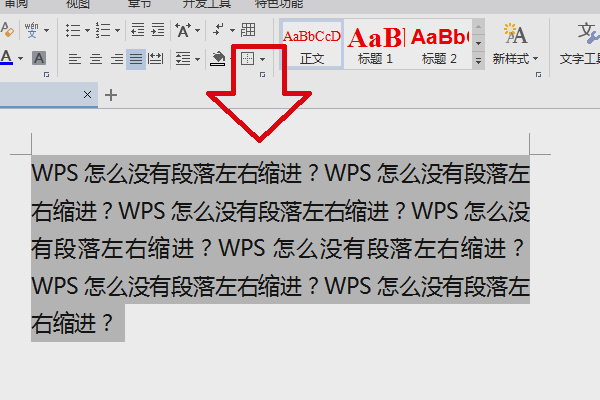
Task: Apply numbered list formatting
Action: [x=103, y=30]
